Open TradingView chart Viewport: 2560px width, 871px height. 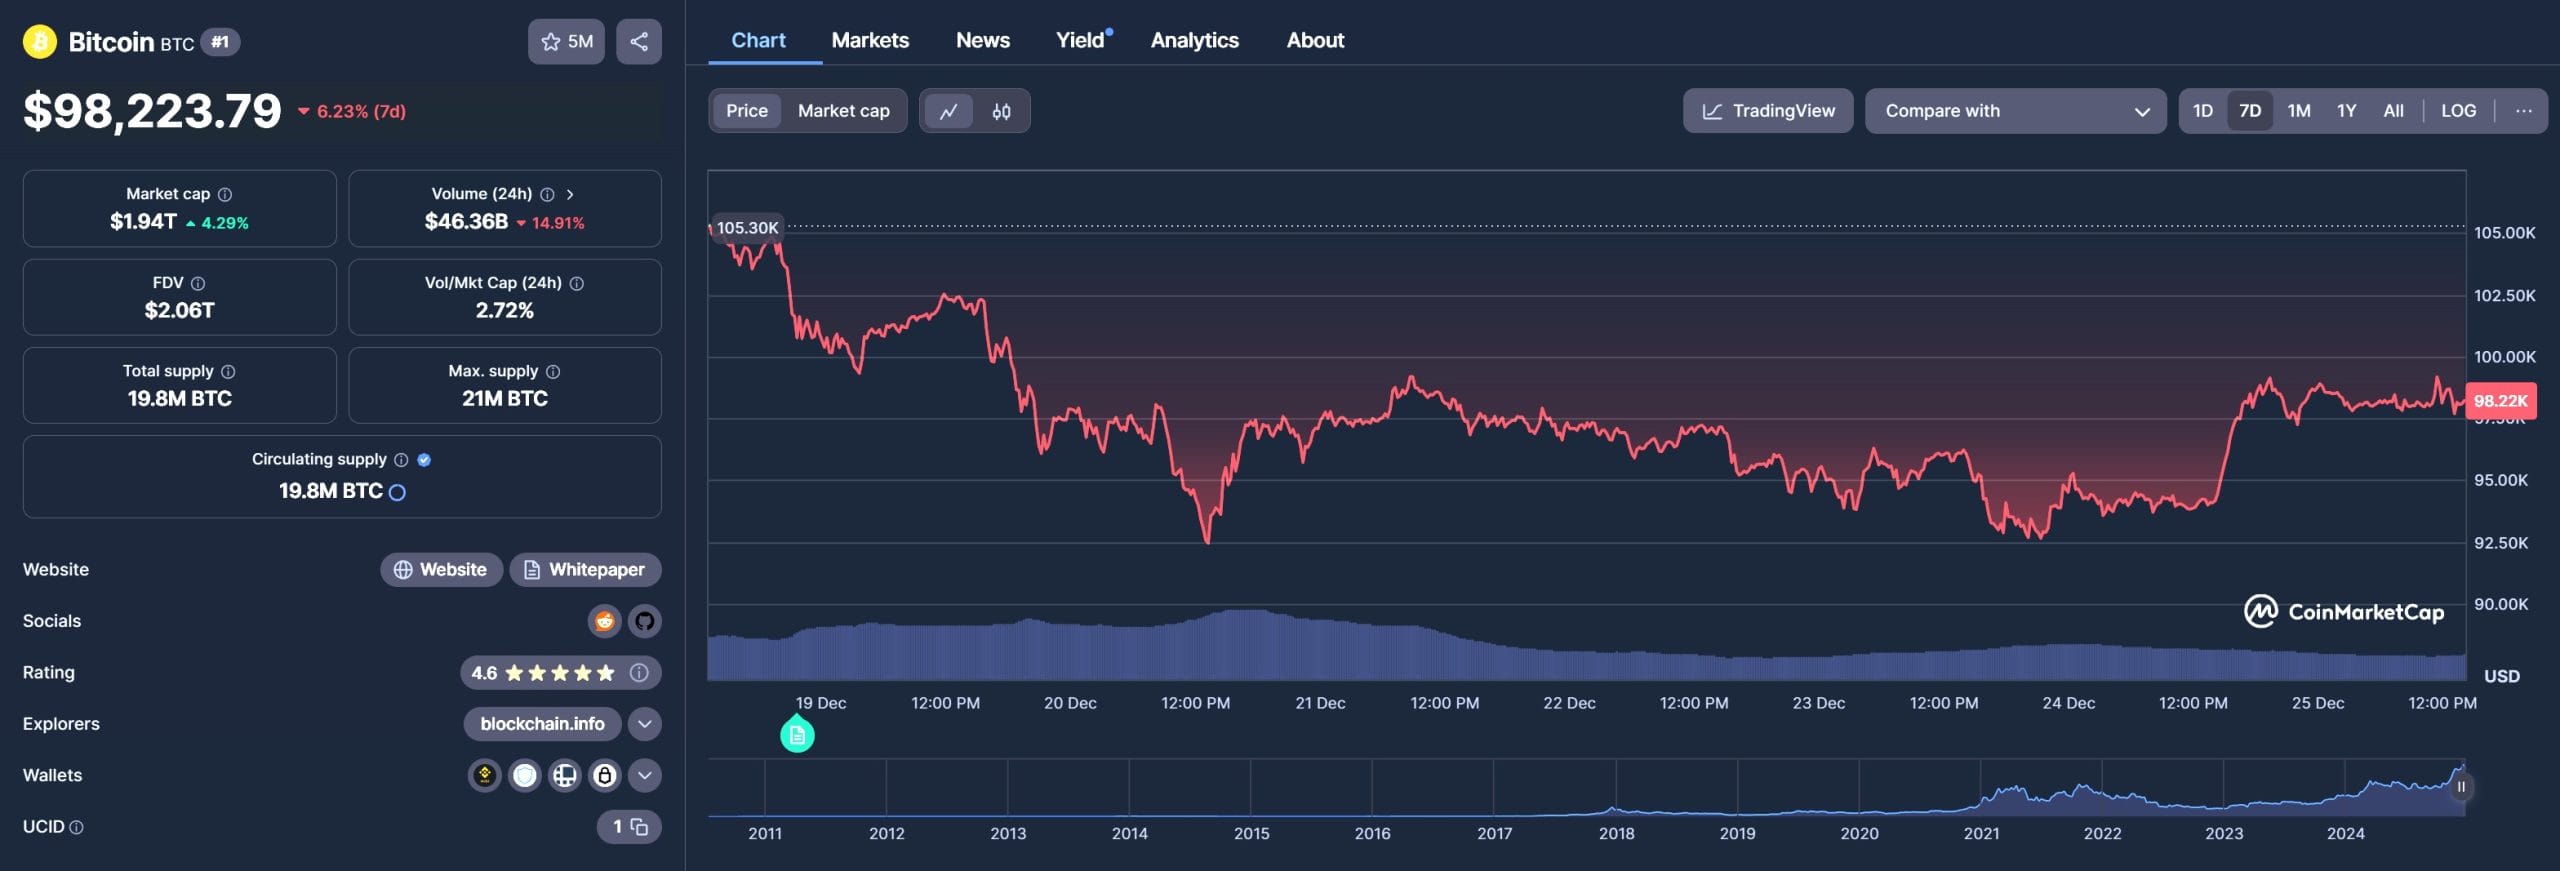pyautogui.click(x=1768, y=111)
